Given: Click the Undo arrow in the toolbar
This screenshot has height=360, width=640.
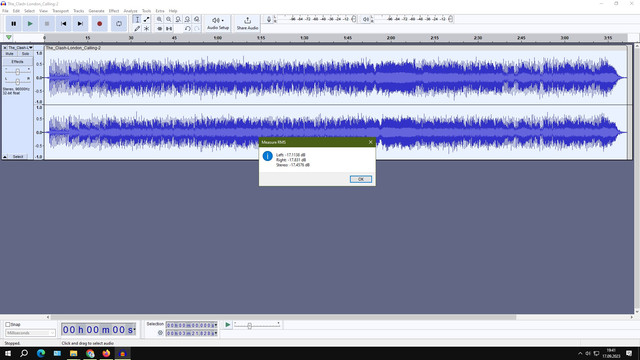Looking at the screenshot, I should pos(187,29).
